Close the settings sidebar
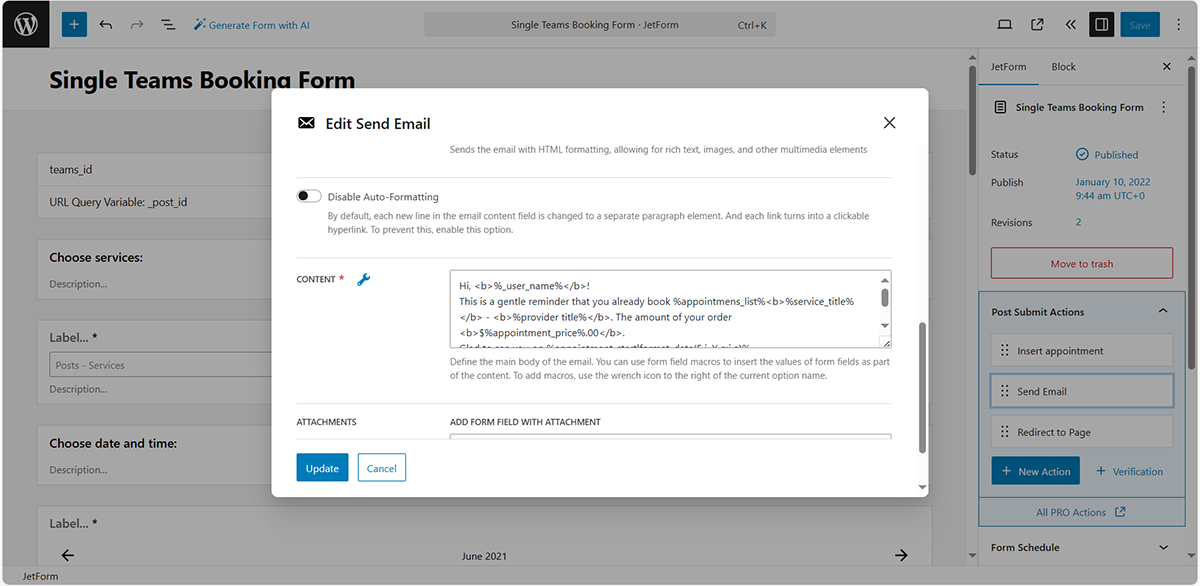 point(1166,67)
